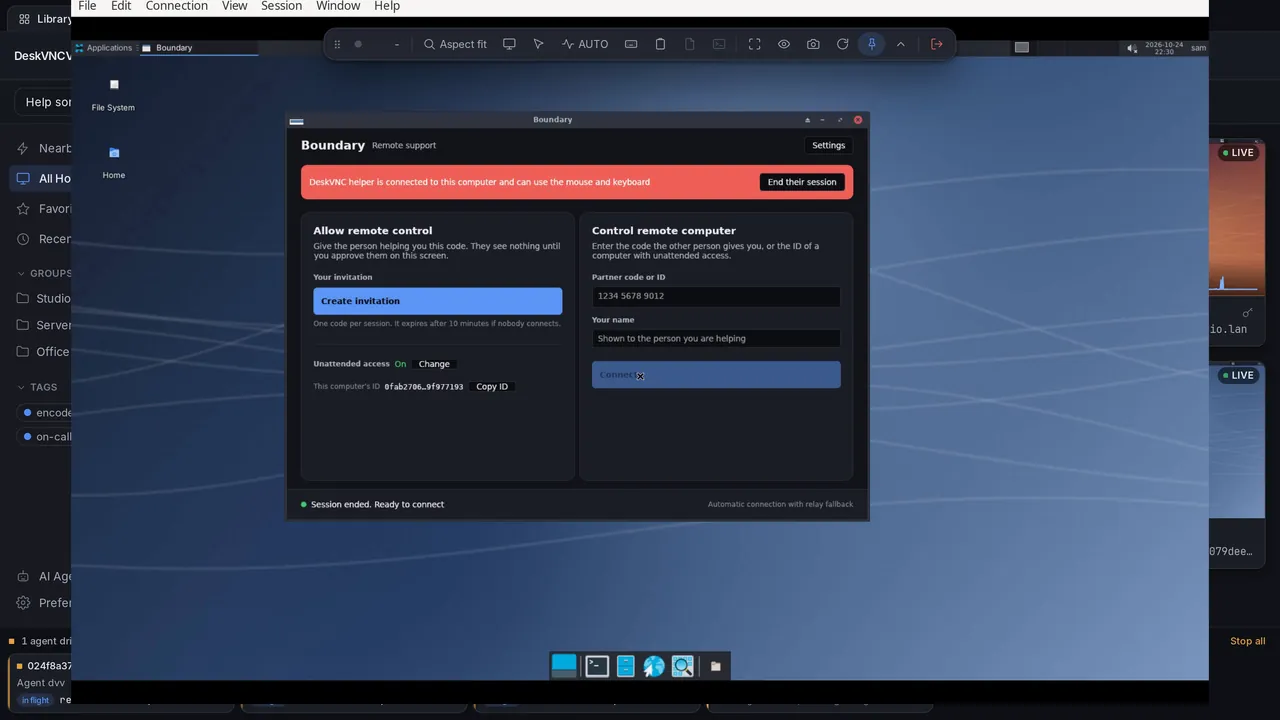Select the cursor pointer icon in session toolbar
Viewport: 1280px width, 720px height.
[538, 44]
